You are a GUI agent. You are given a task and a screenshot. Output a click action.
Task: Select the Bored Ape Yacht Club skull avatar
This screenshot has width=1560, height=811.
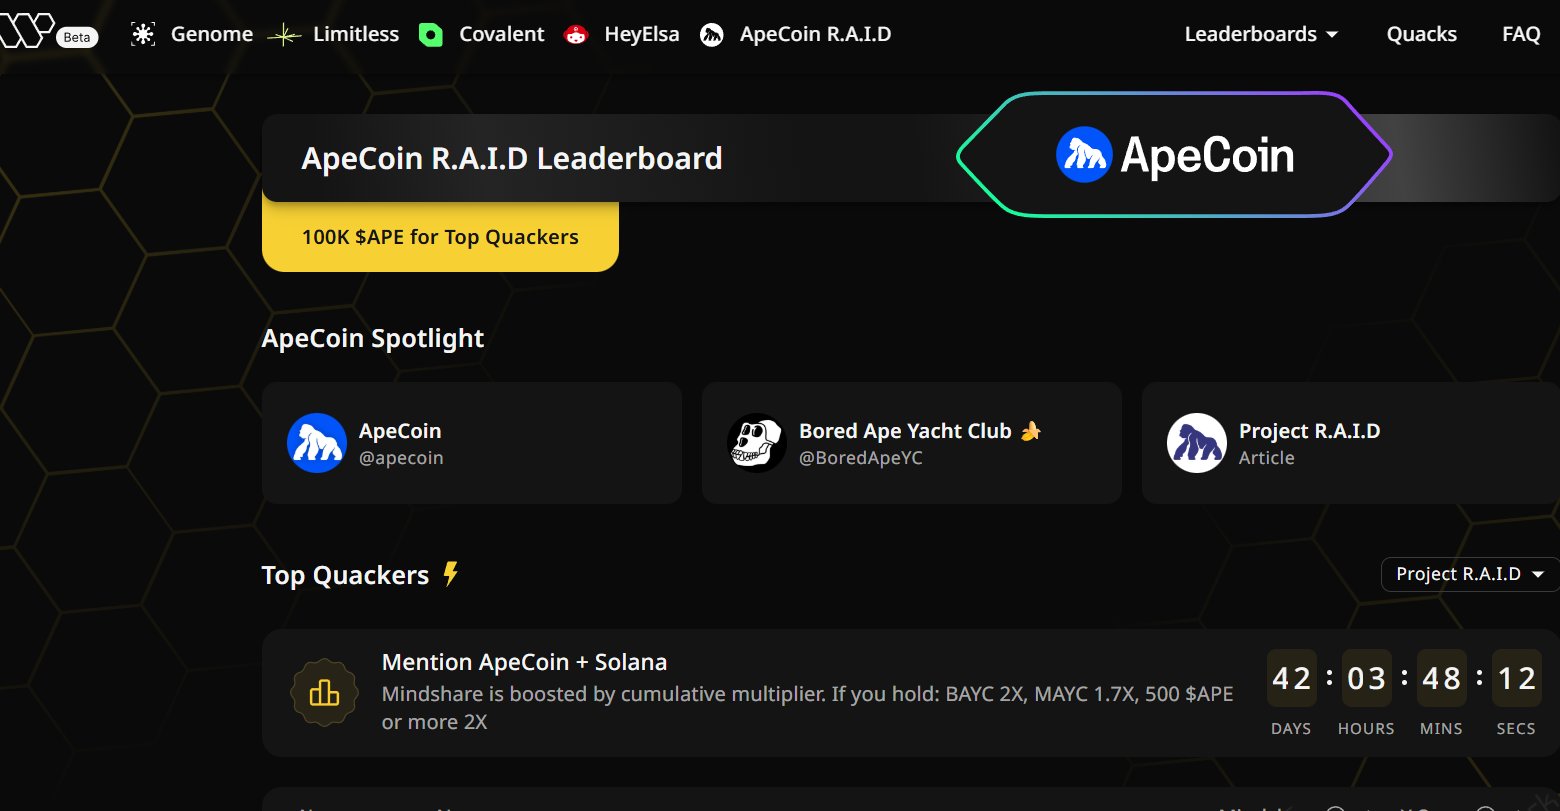[756, 443]
